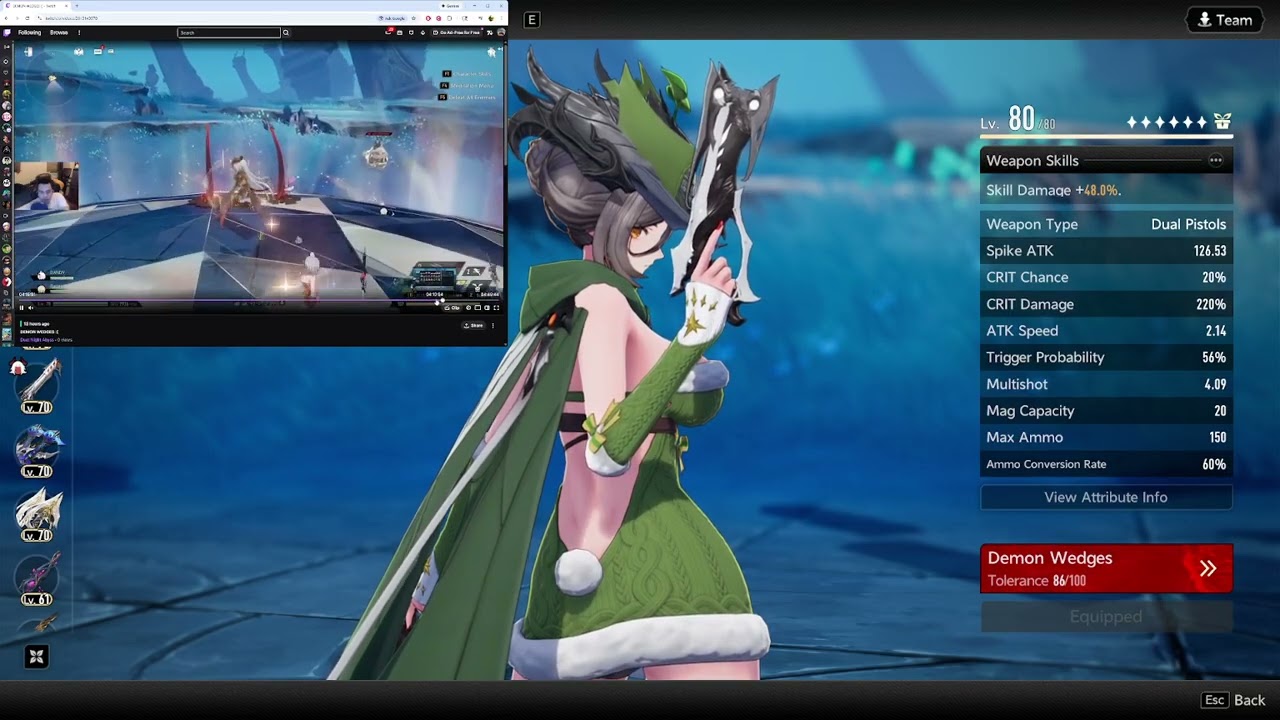1280x720 pixels.
Task: Click the gift box icon beside stars
Action: [1222, 122]
